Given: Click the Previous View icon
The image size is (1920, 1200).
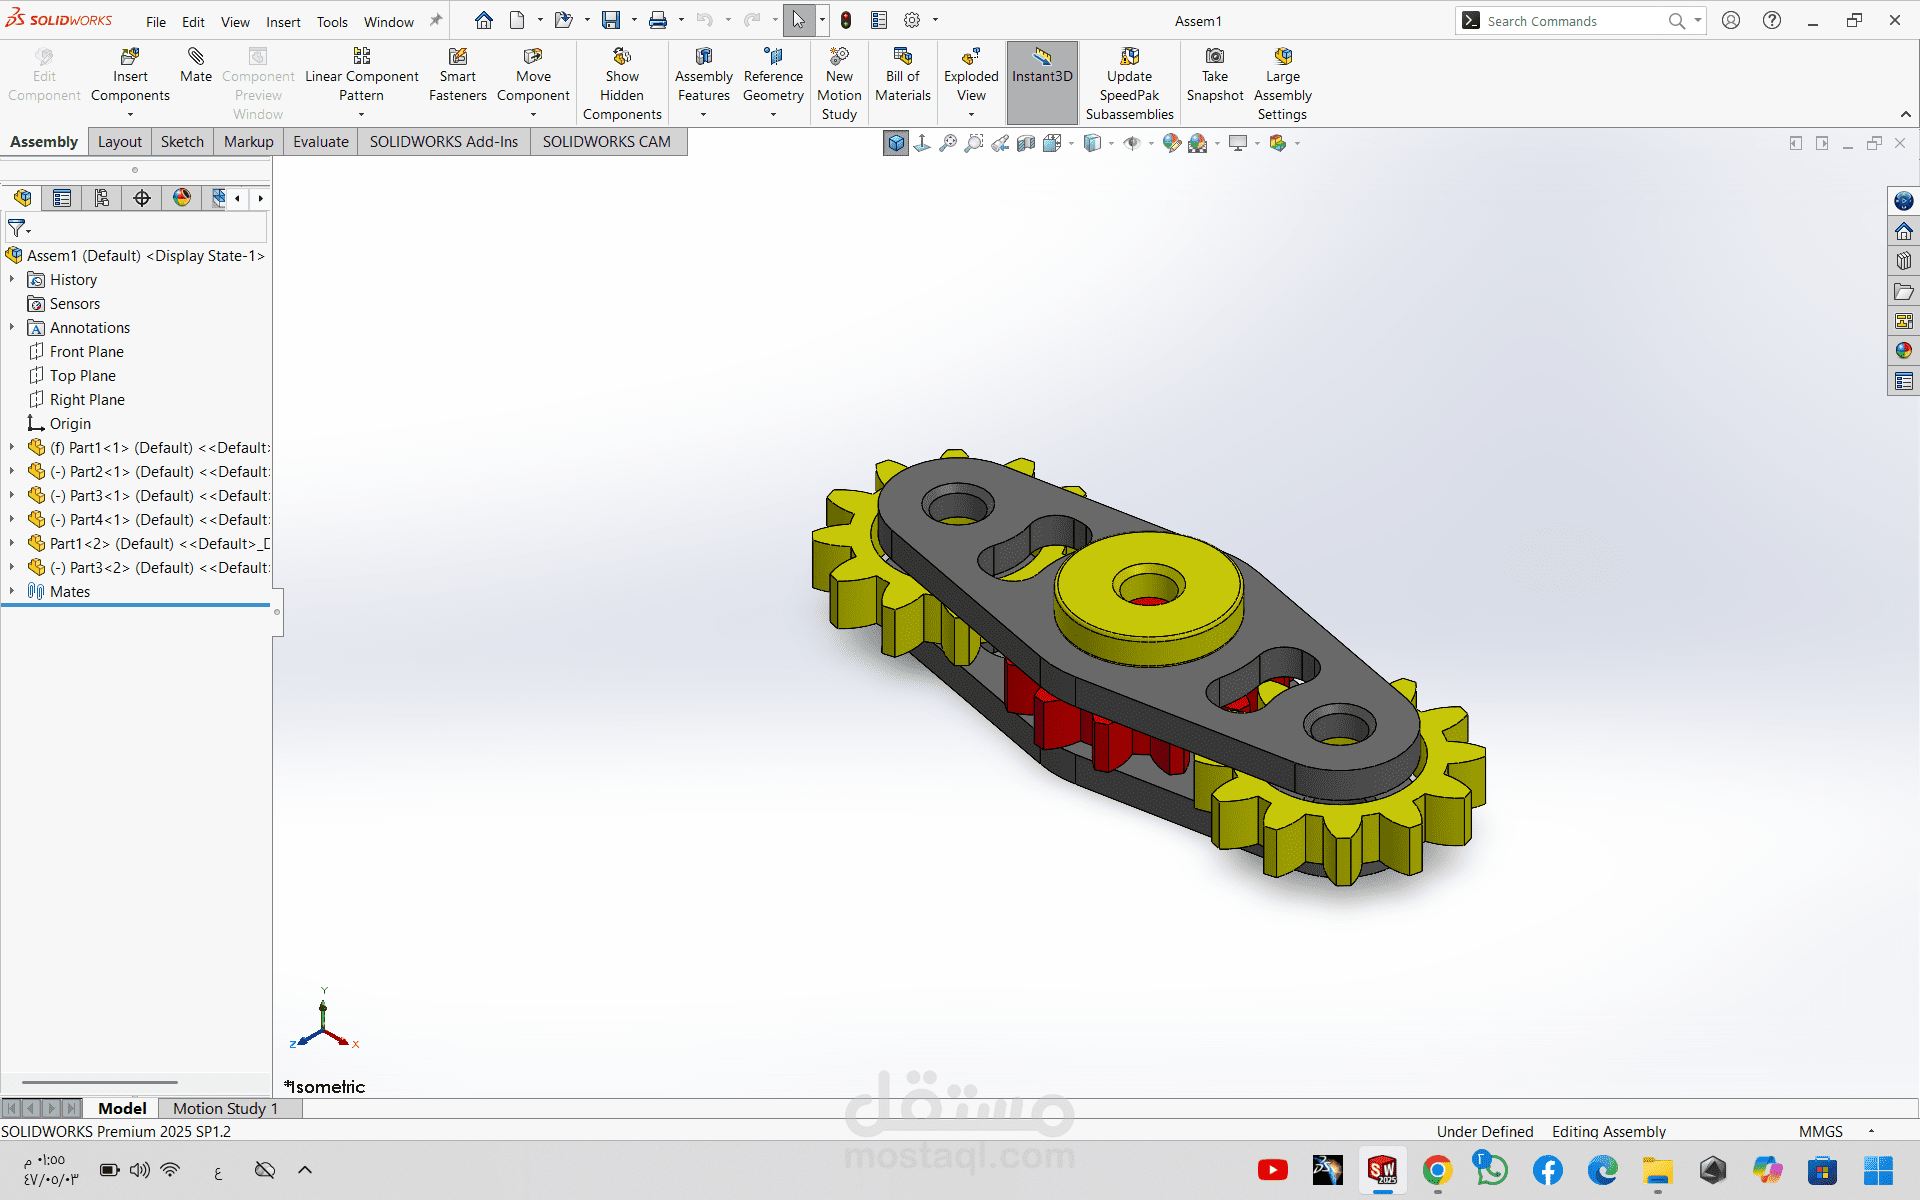Looking at the screenshot, I should 1000,143.
